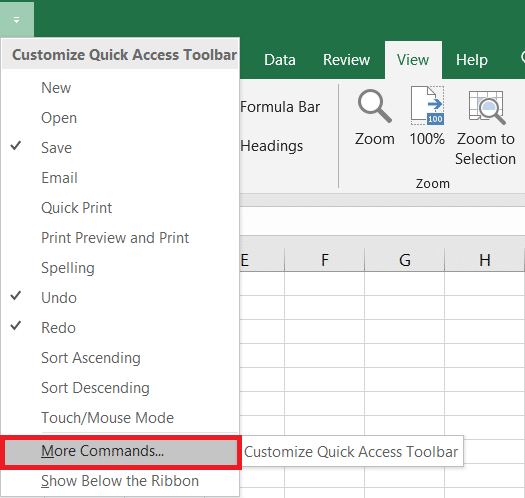Add Sort Ascending to the toolbar
Viewport: 525px width, 498px height.
pyautogui.click(x=120, y=358)
